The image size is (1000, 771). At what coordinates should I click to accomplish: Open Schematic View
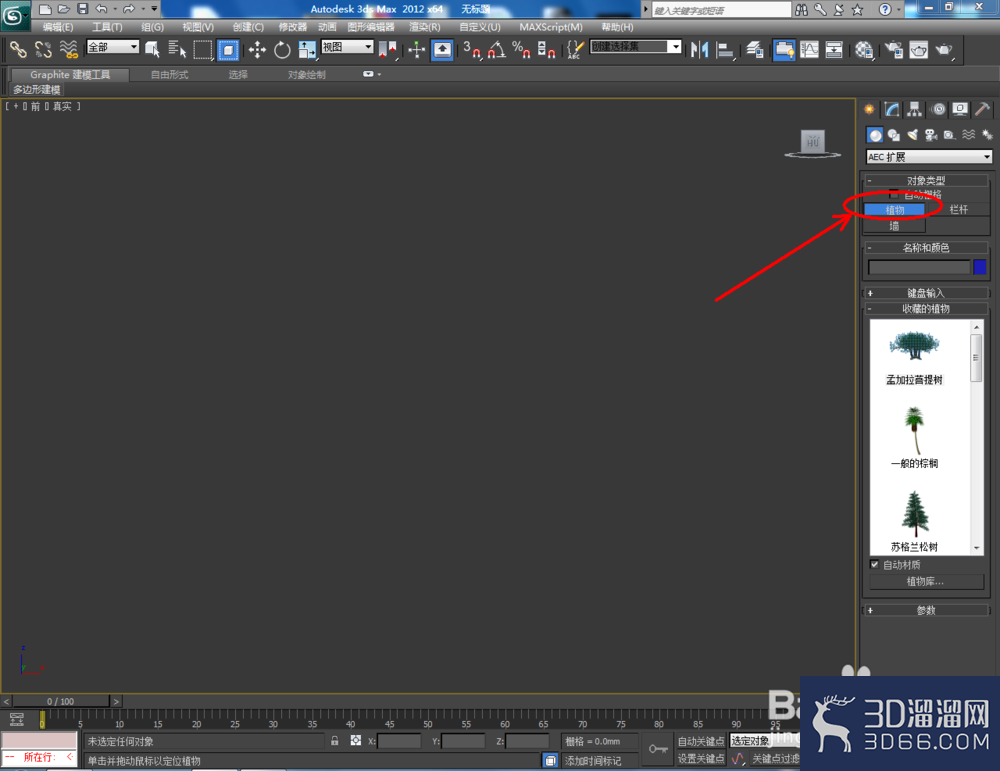click(834, 49)
